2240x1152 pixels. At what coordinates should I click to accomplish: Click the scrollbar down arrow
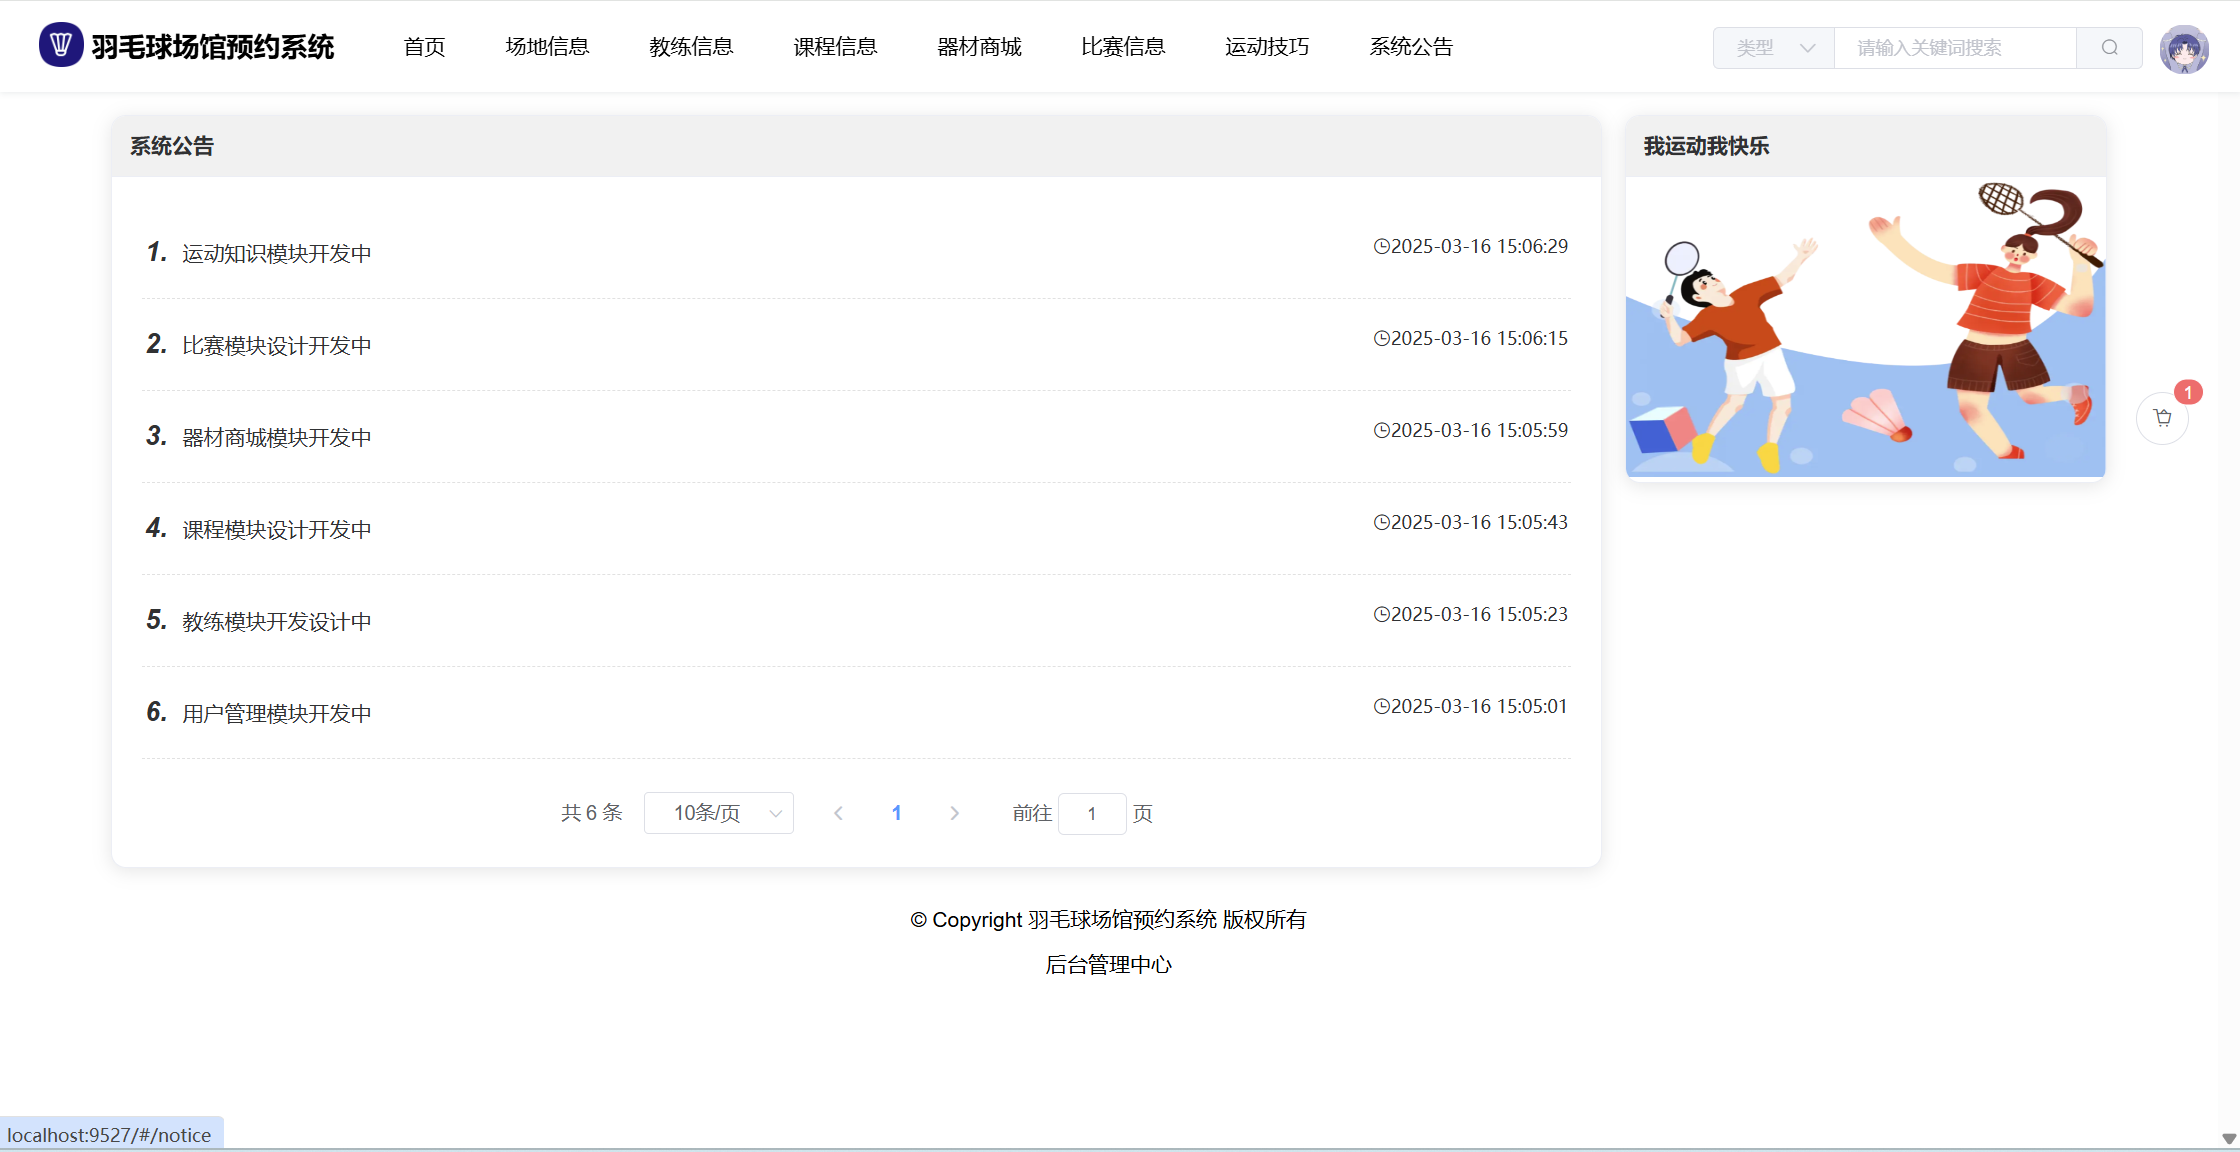[x=2228, y=1139]
